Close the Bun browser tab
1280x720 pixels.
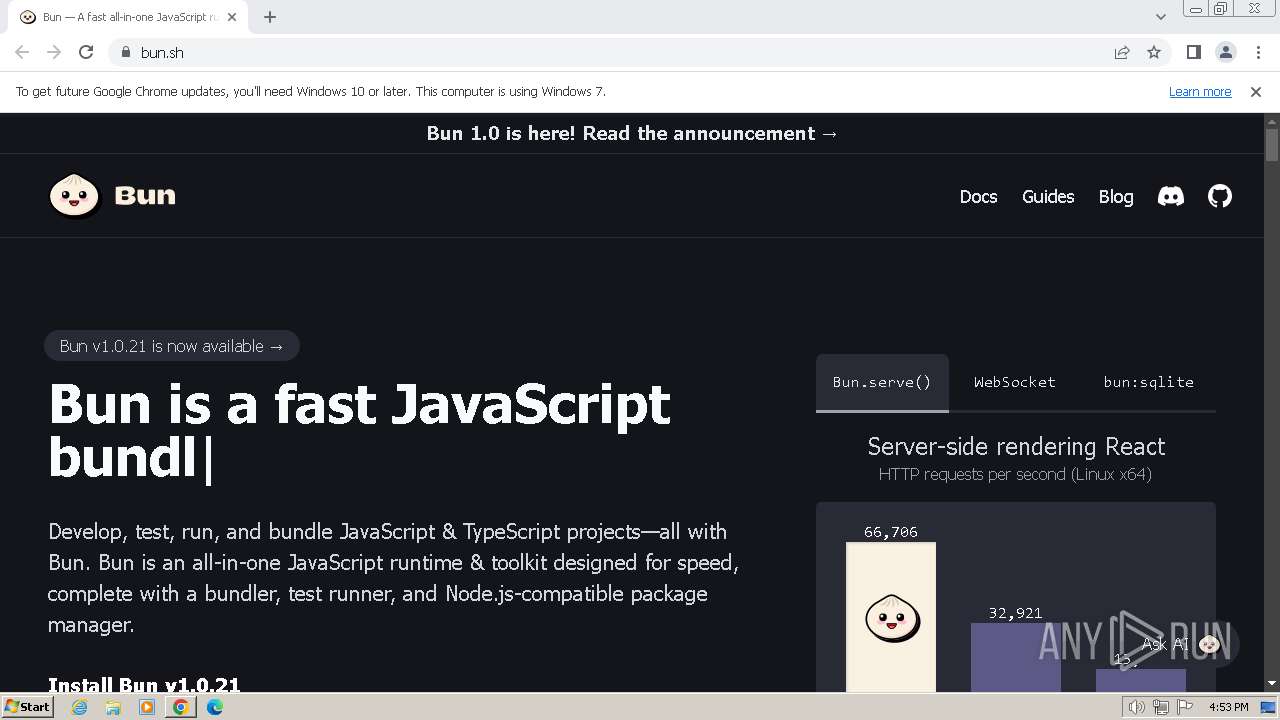point(233,16)
